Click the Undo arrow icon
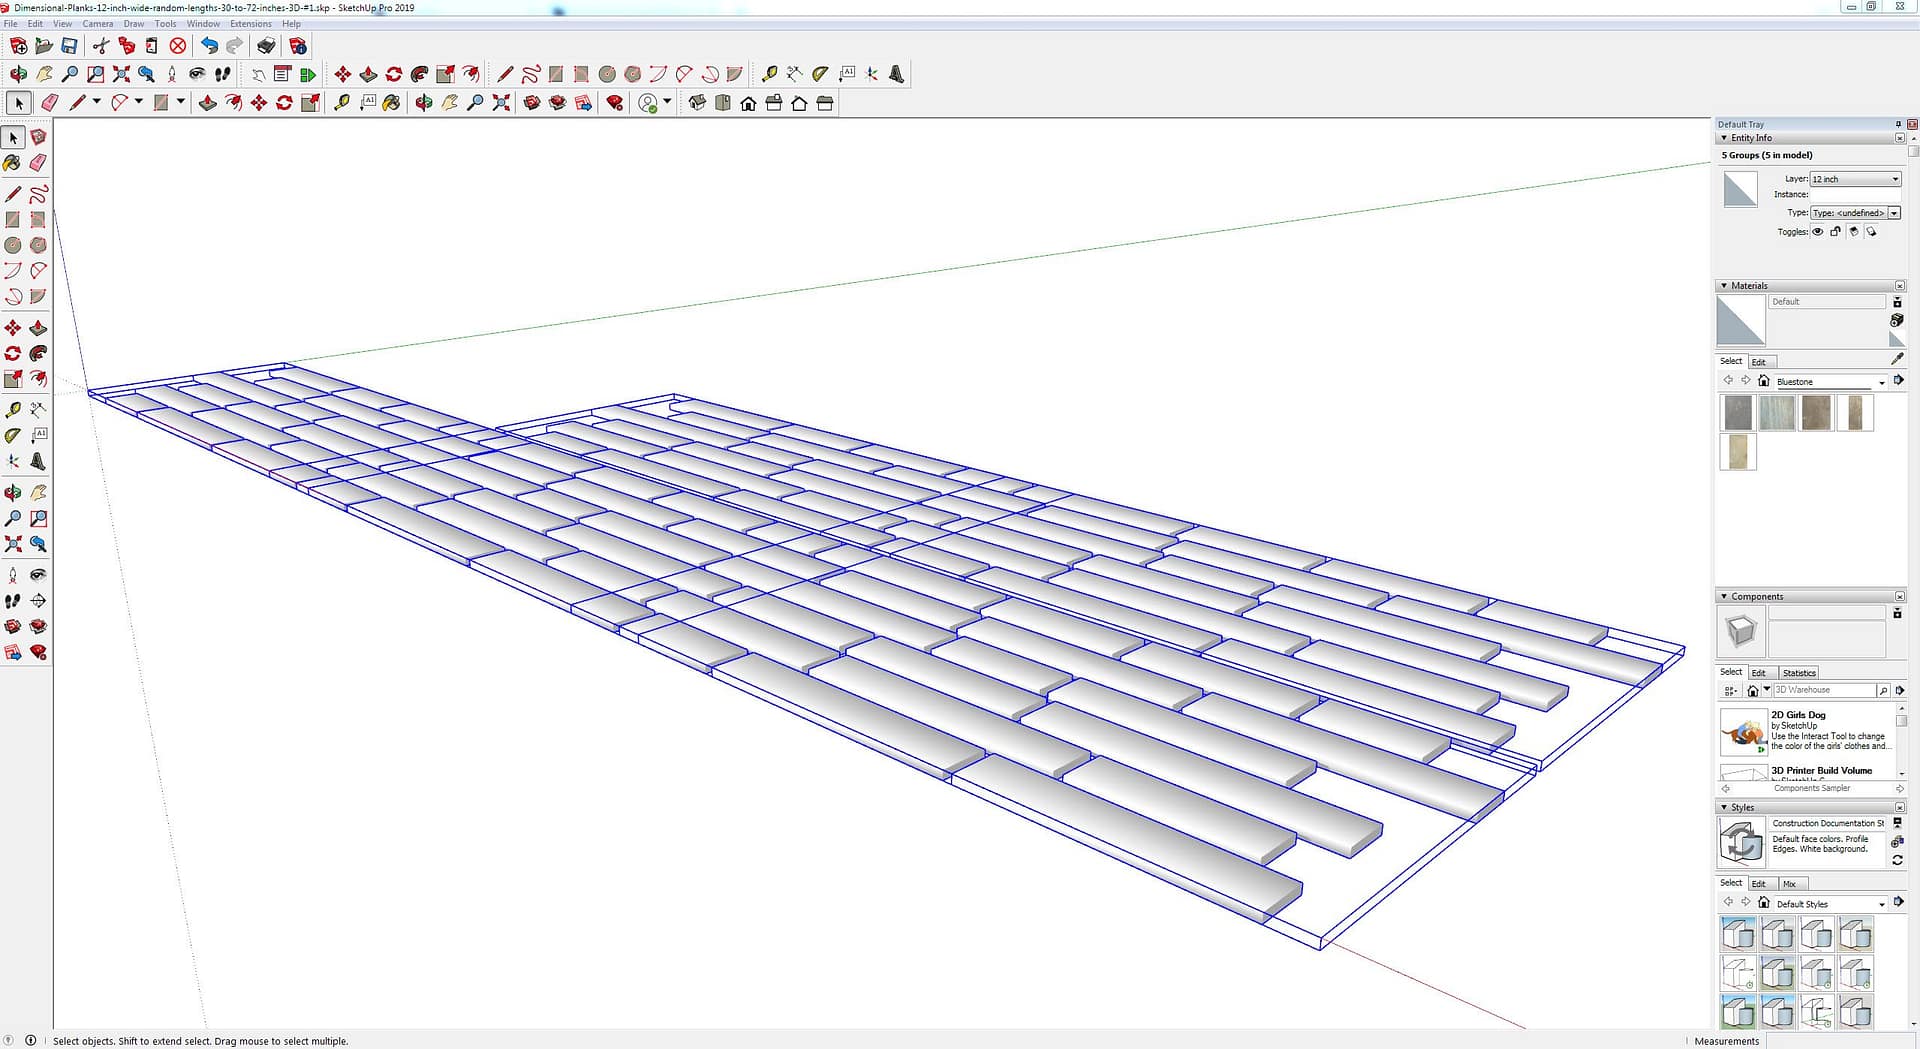 tap(208, 46)
